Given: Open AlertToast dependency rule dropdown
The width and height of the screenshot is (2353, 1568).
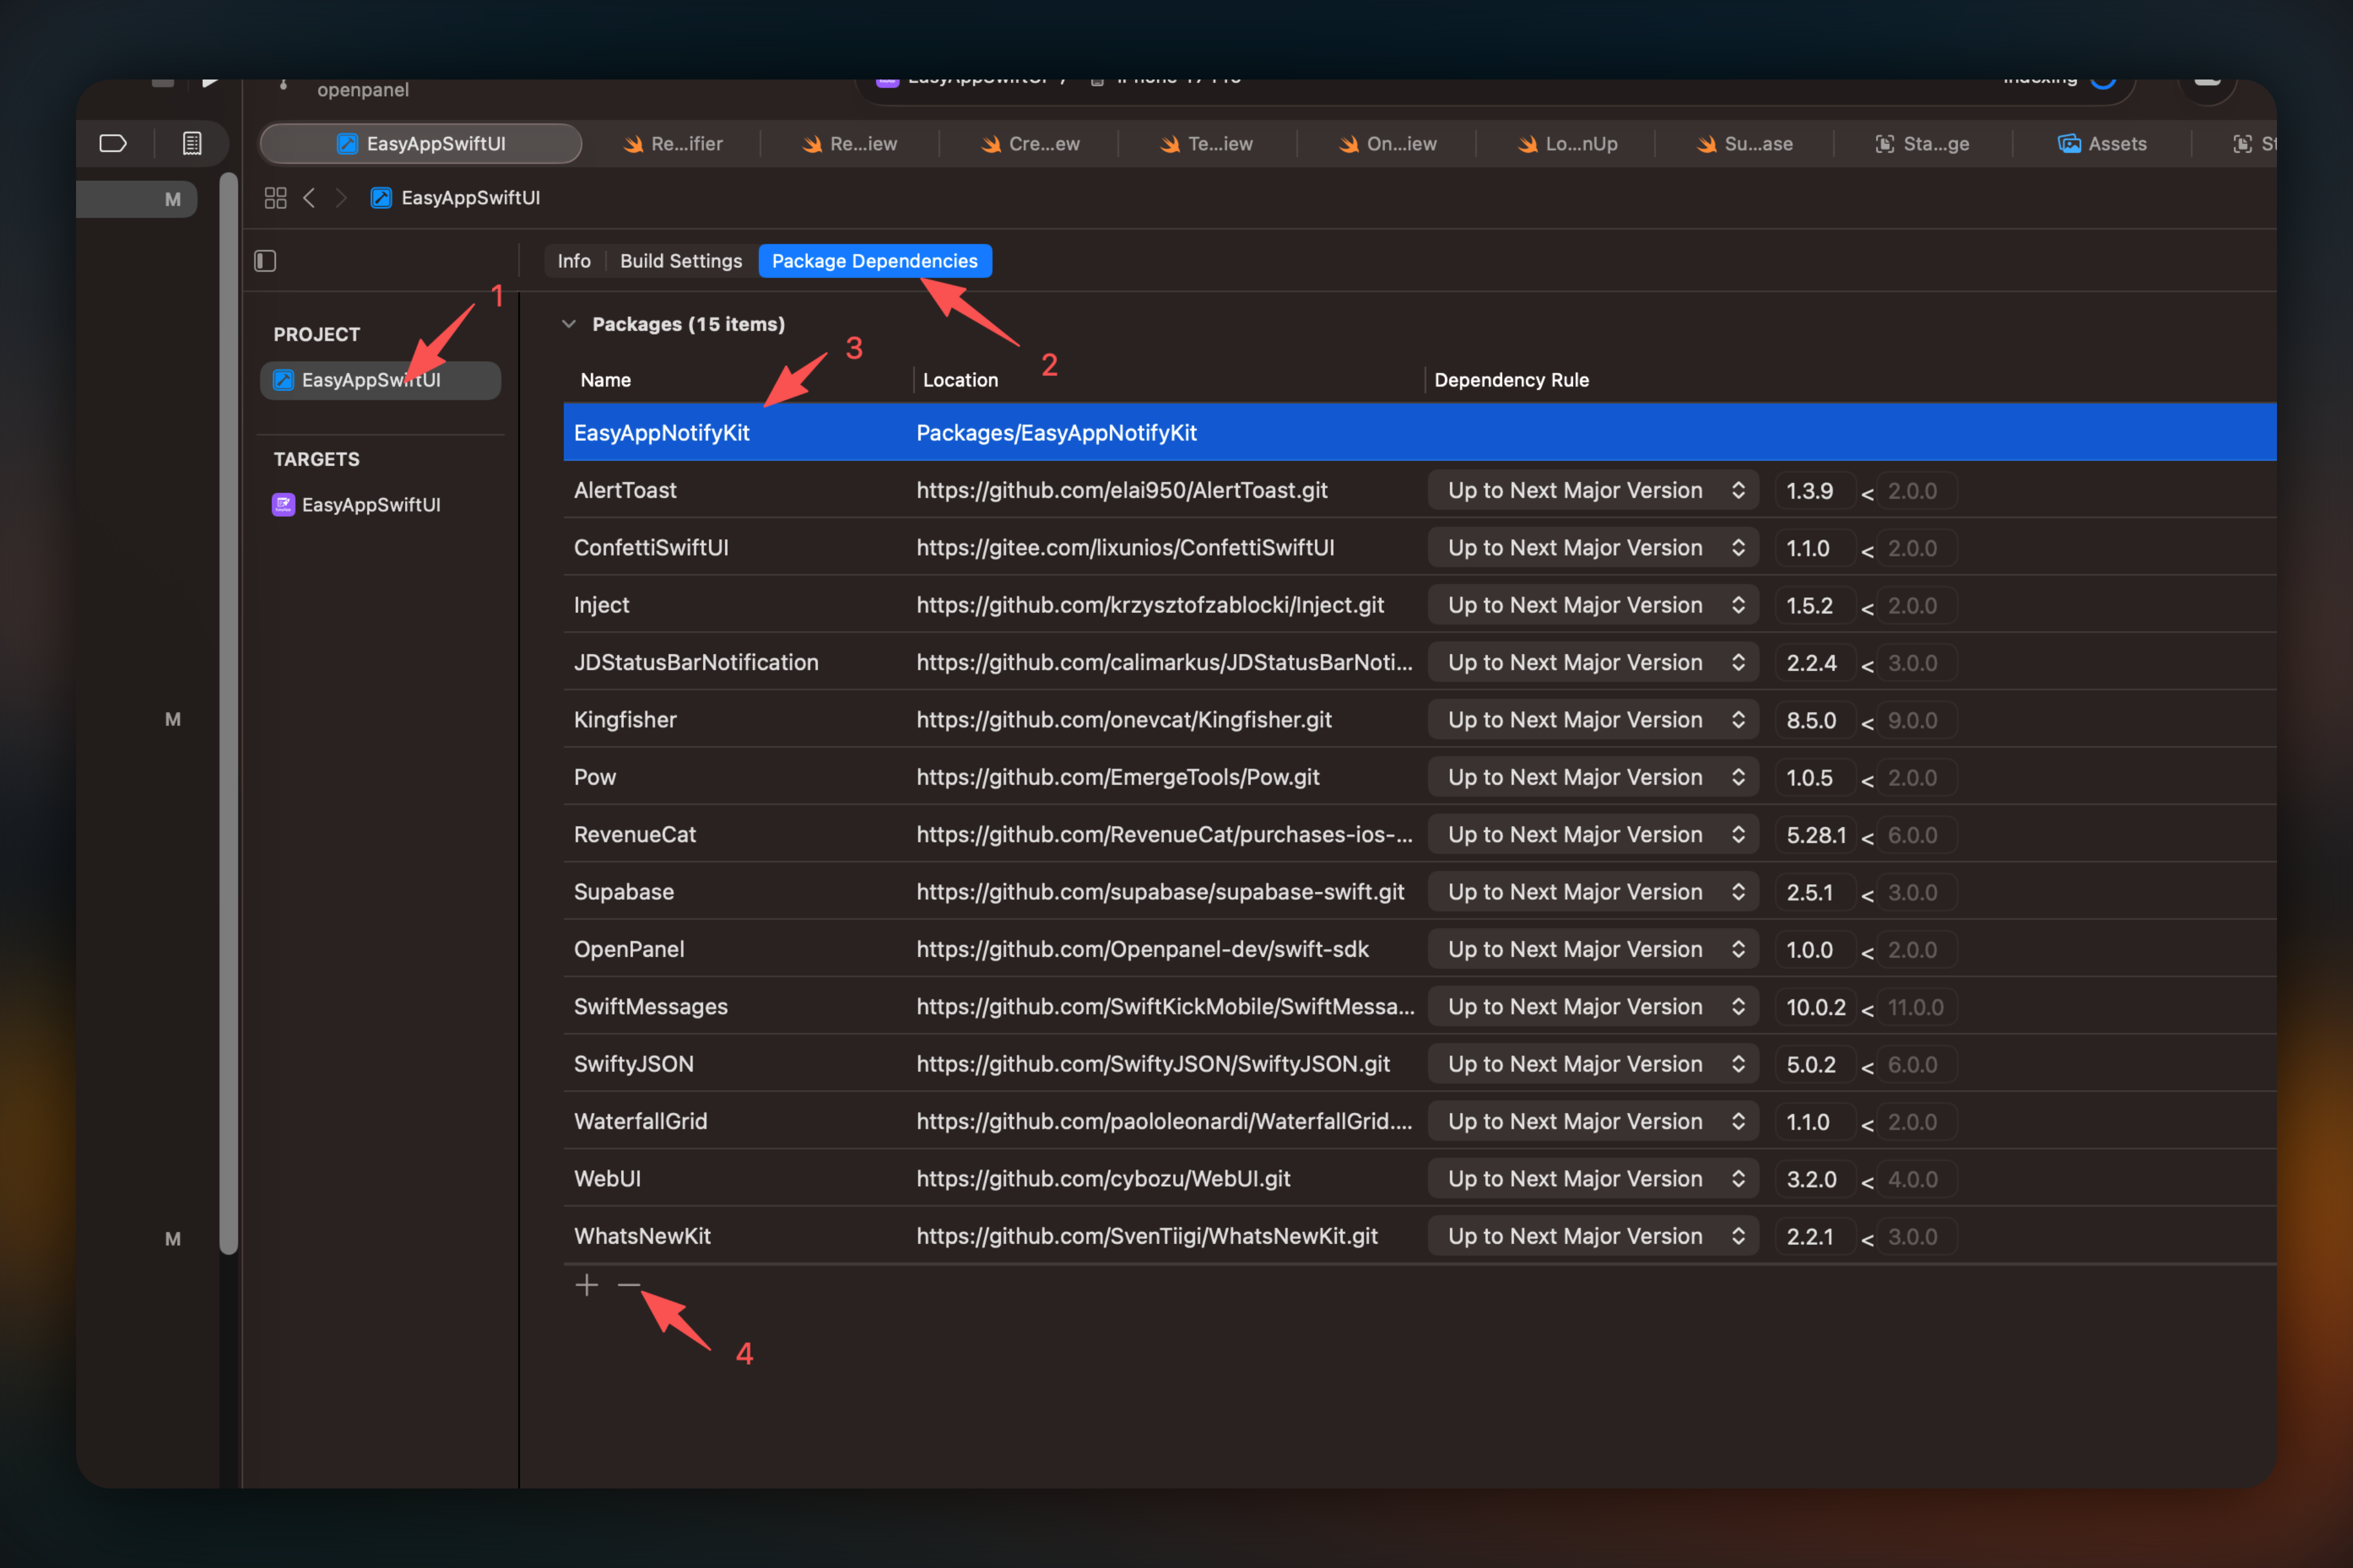Looking at the screenshot, I should tap(1592, 491).
